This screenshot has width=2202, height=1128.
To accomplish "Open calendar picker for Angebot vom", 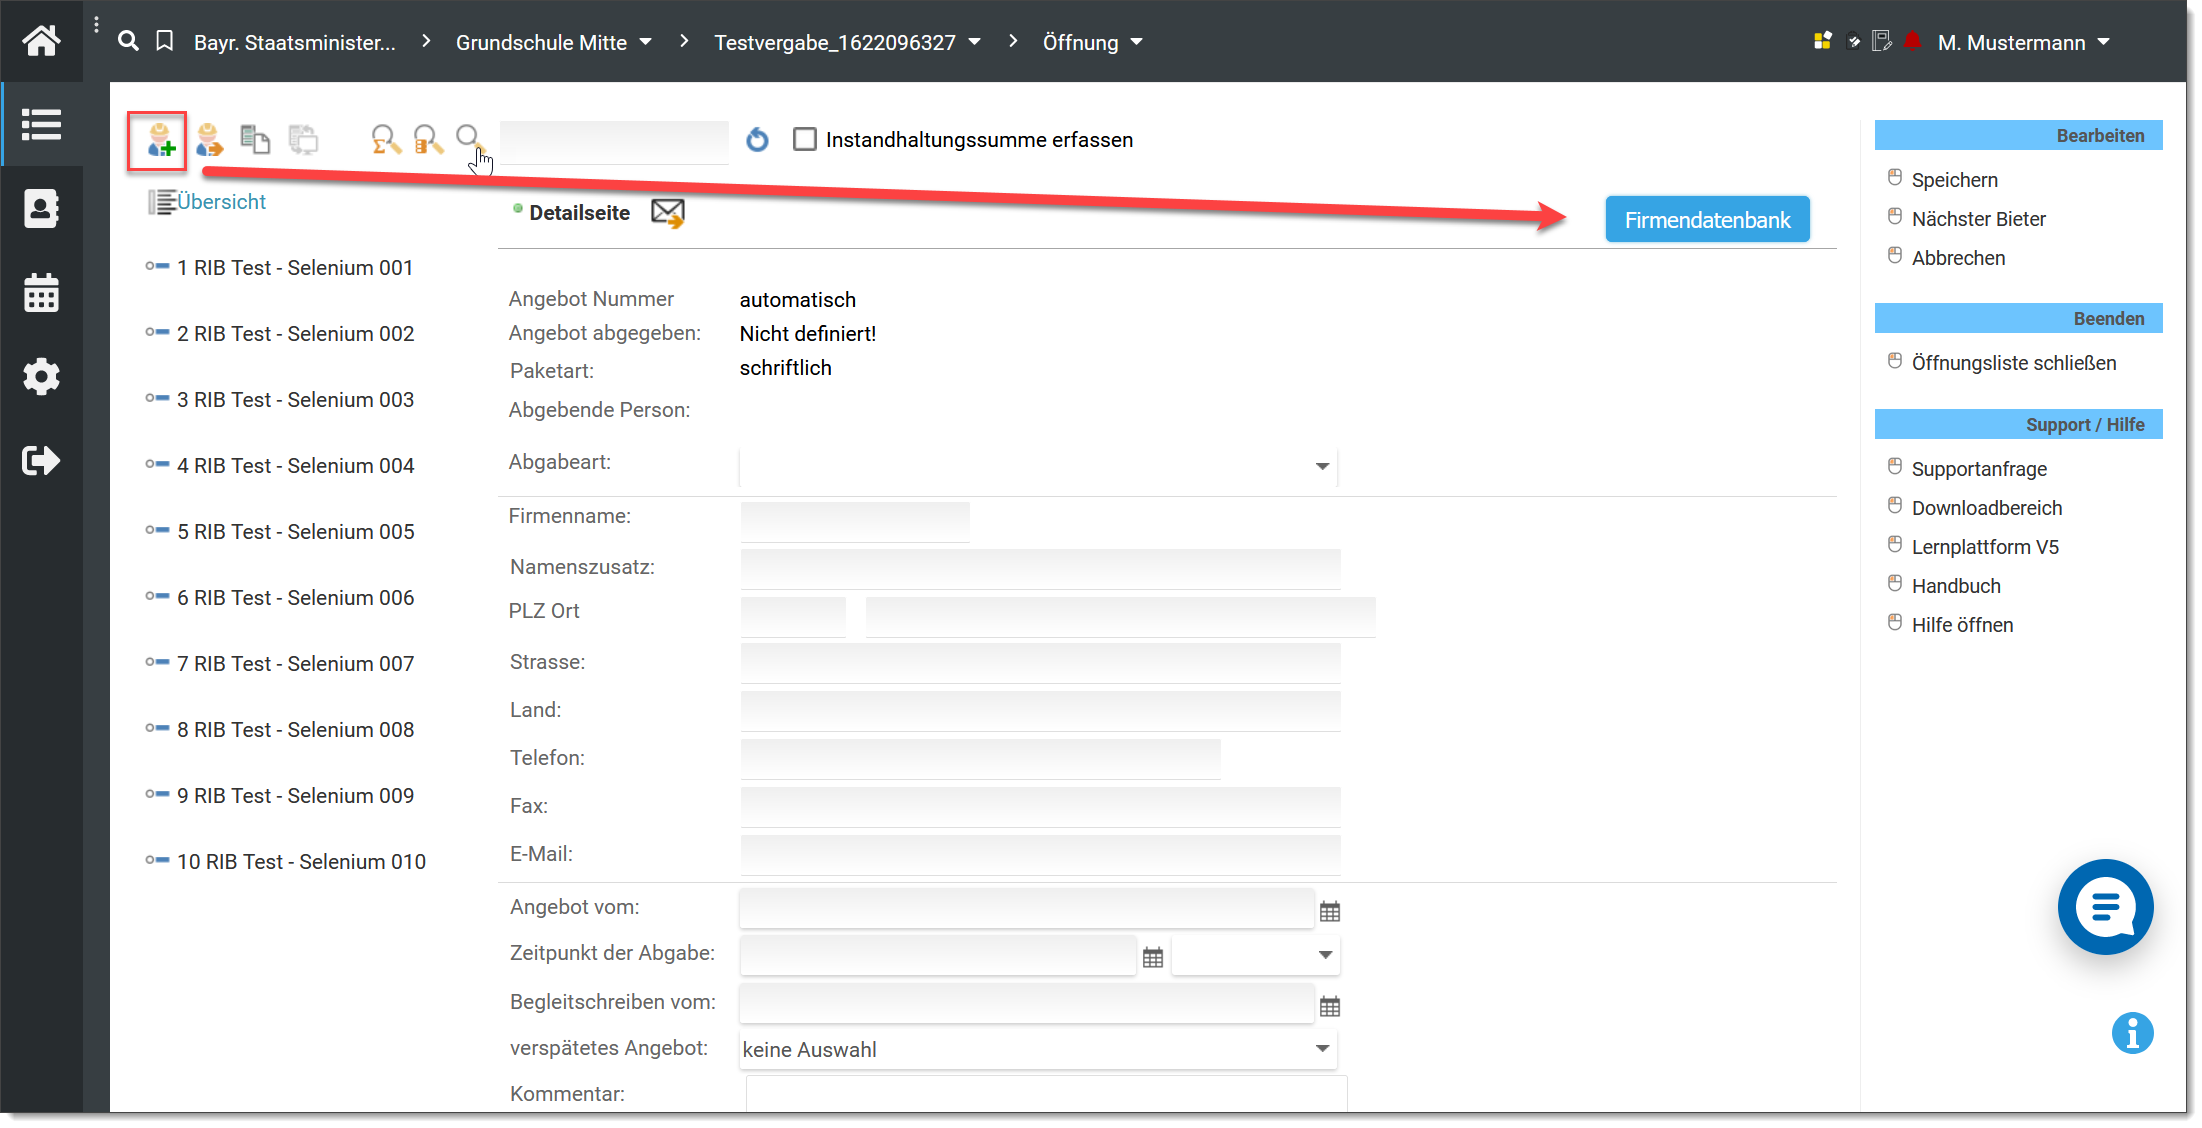I will tap(1330, 911).
